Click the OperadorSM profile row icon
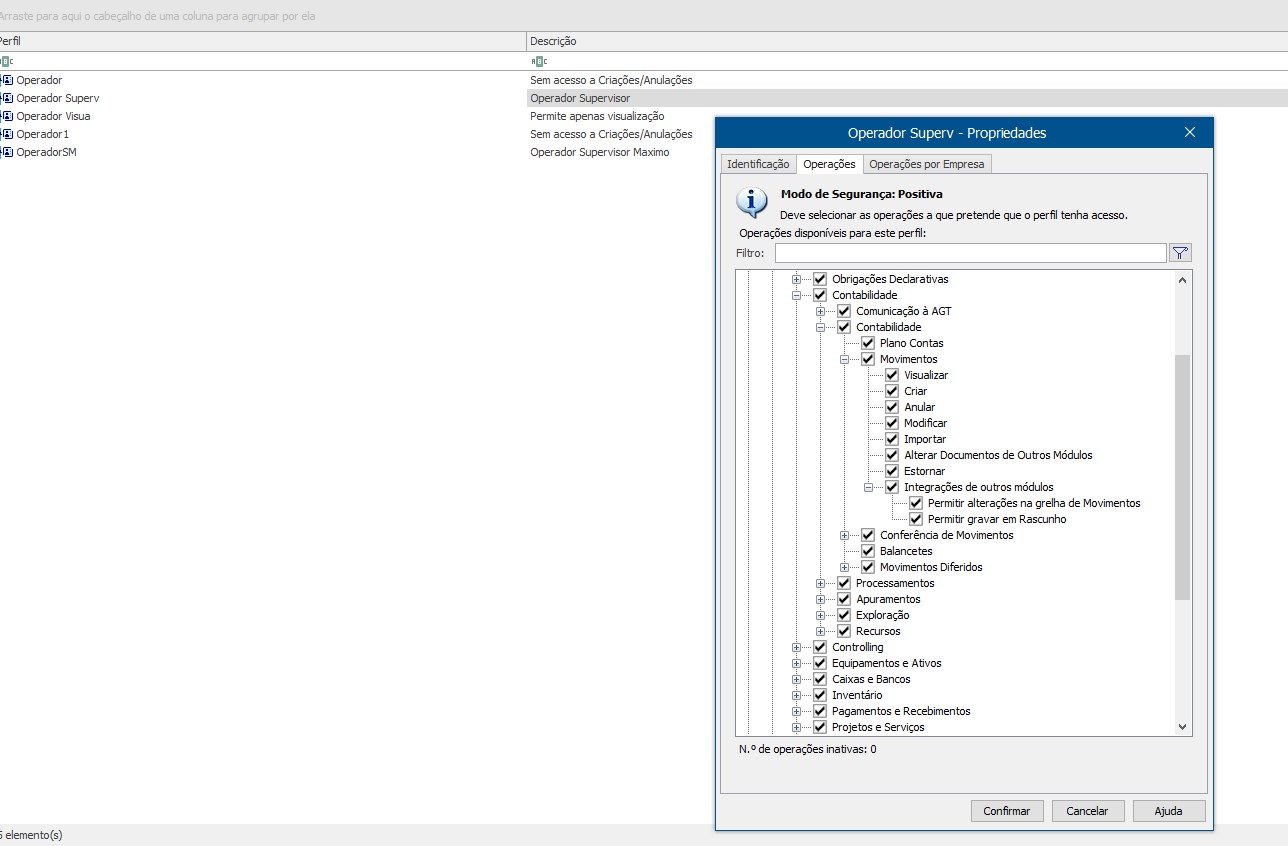The width and height of the screenshot is (1288, 846). [x=6, y=152]
